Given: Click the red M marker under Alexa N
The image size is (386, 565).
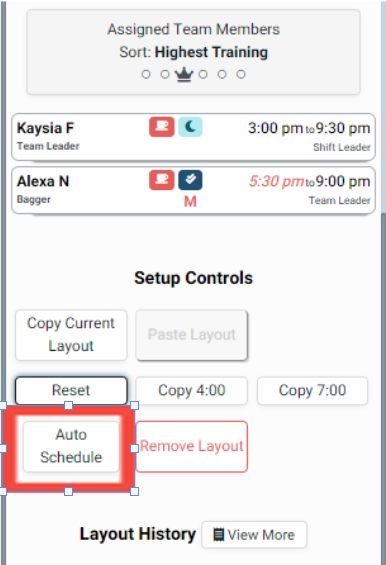Looking at the screenshot, I should 190,201.
